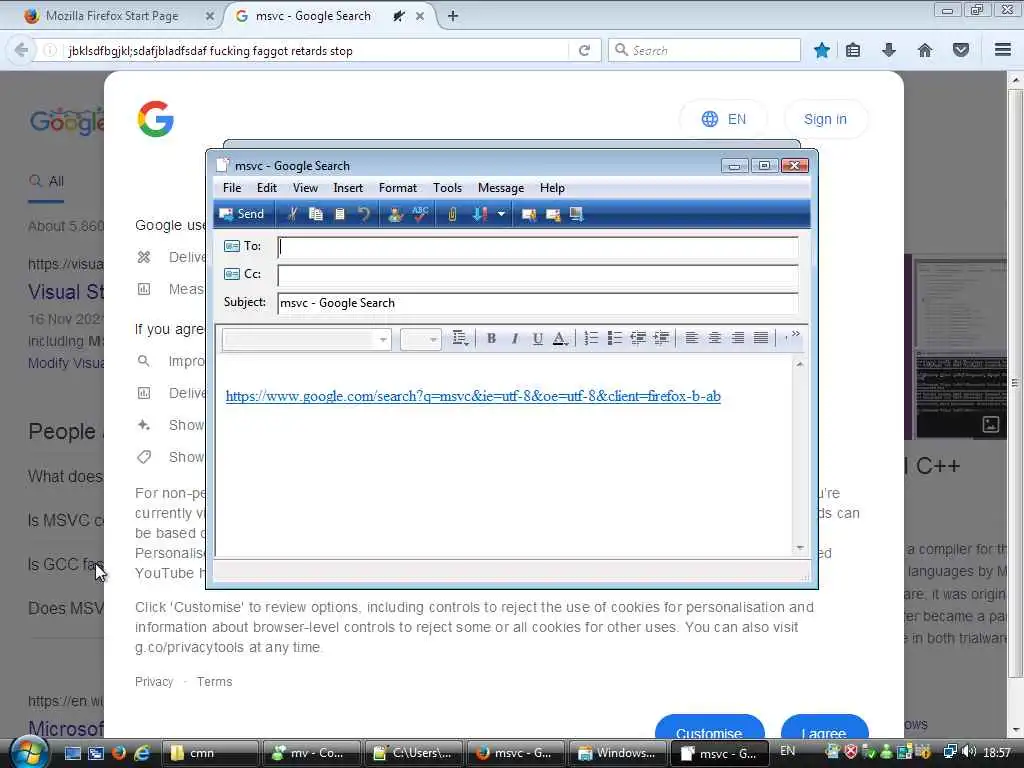
Task: Align message text left
Action: [692, 338]
